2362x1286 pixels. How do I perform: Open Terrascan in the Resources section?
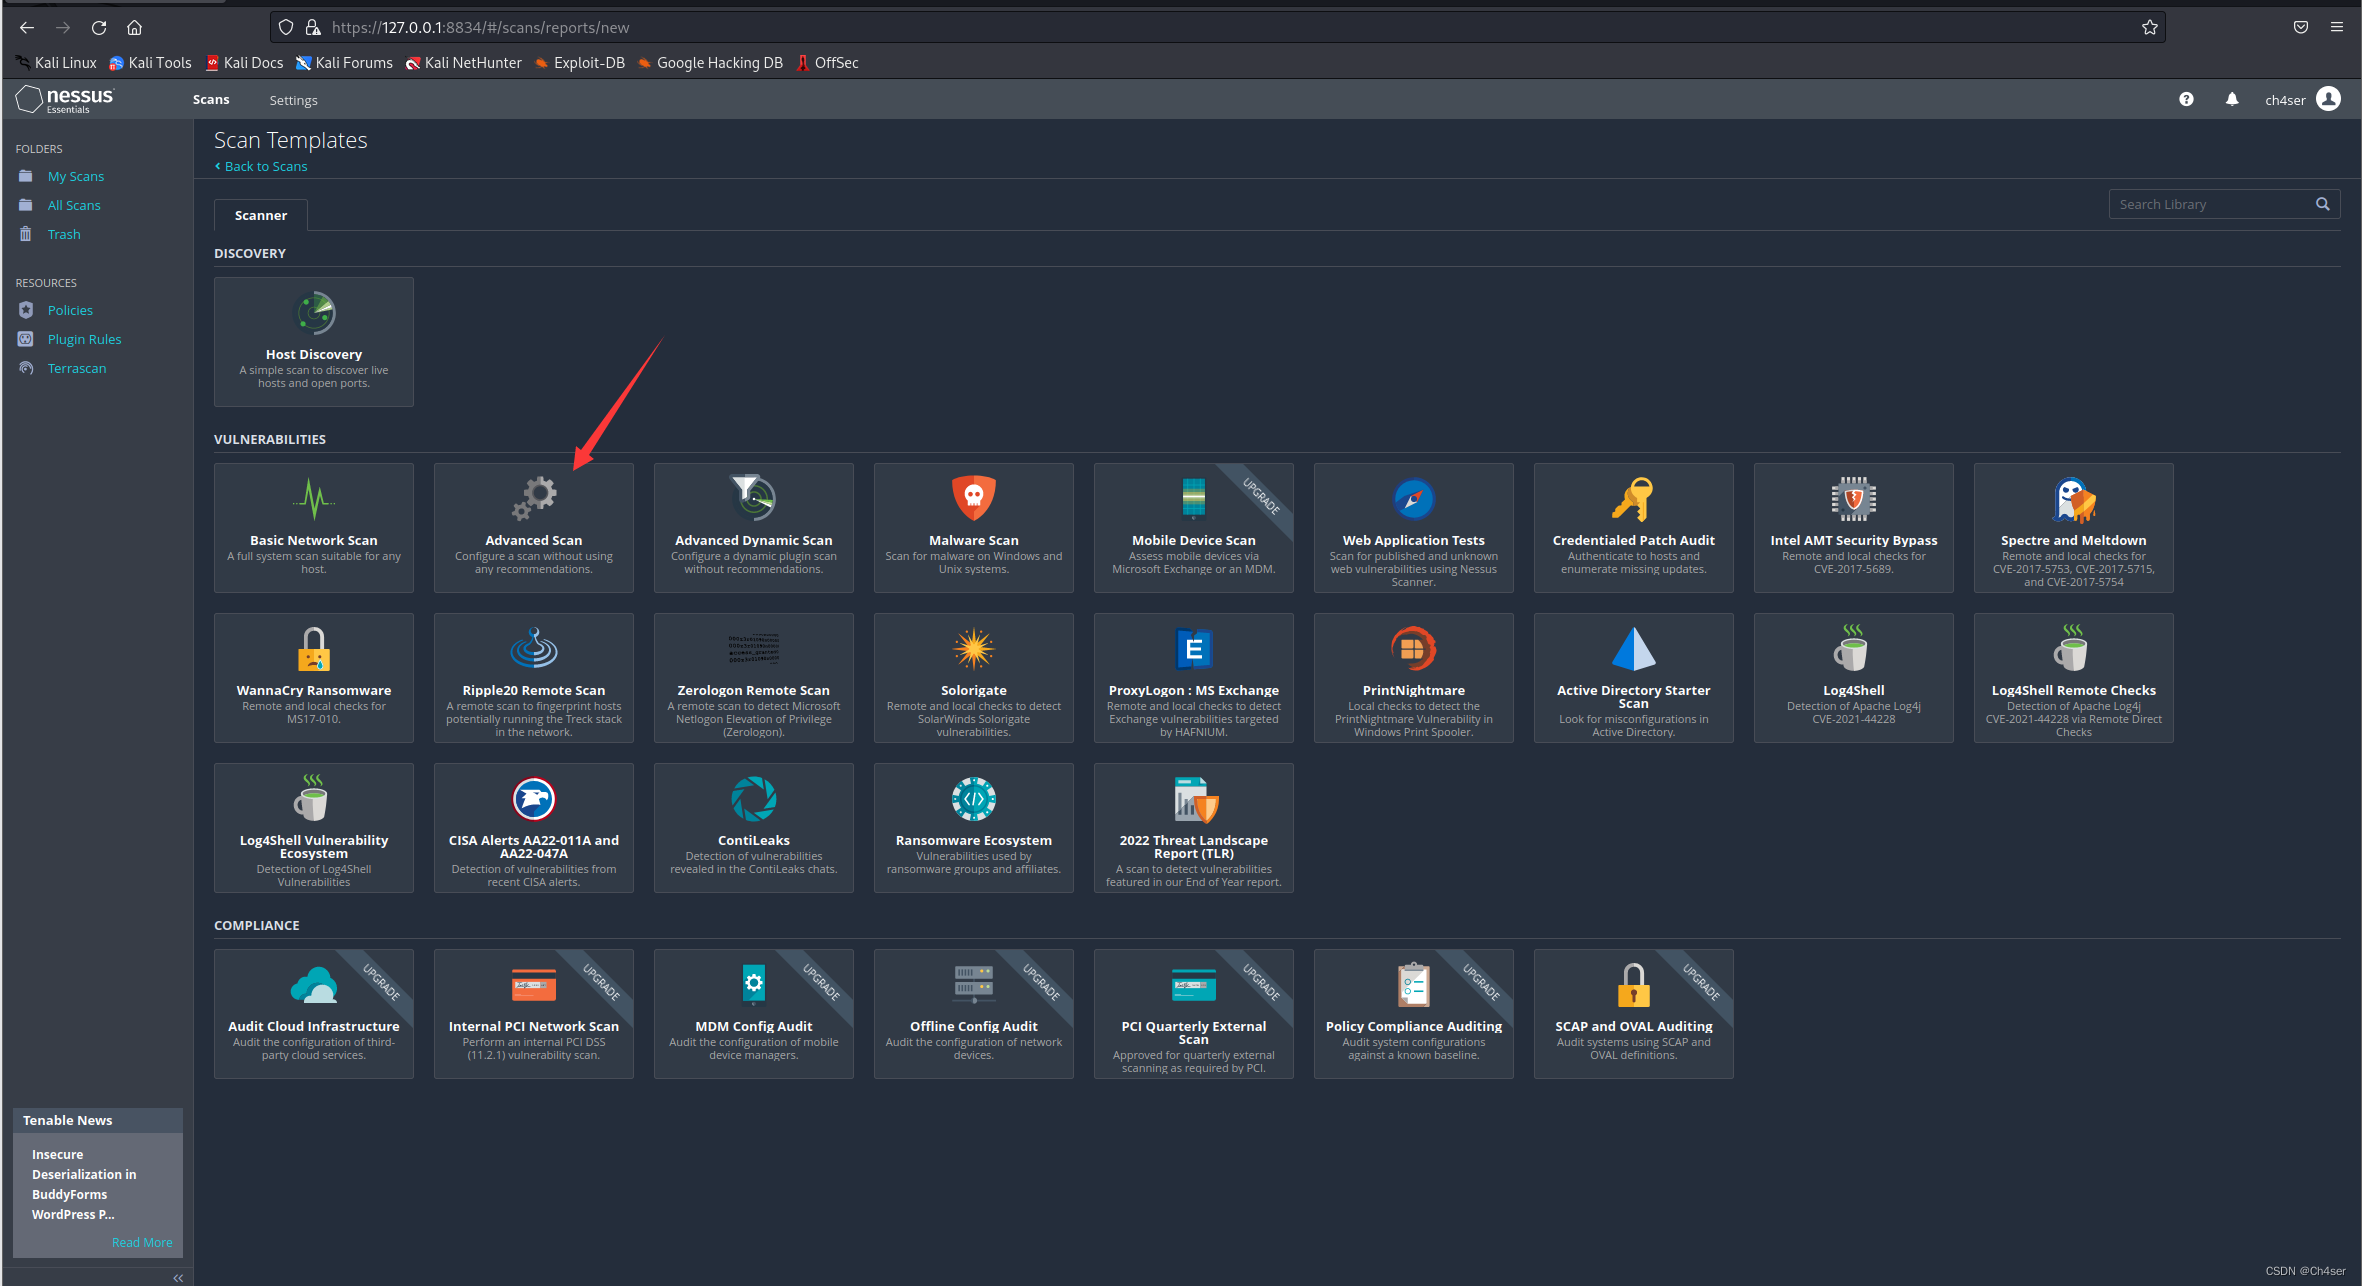77,368
